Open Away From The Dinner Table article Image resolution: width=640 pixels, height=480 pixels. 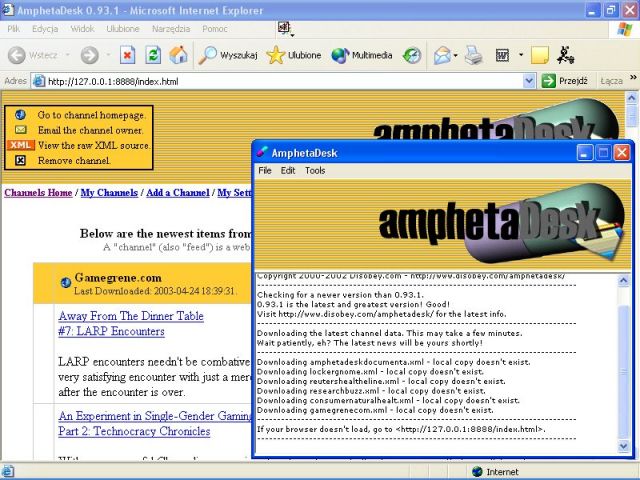131,323
